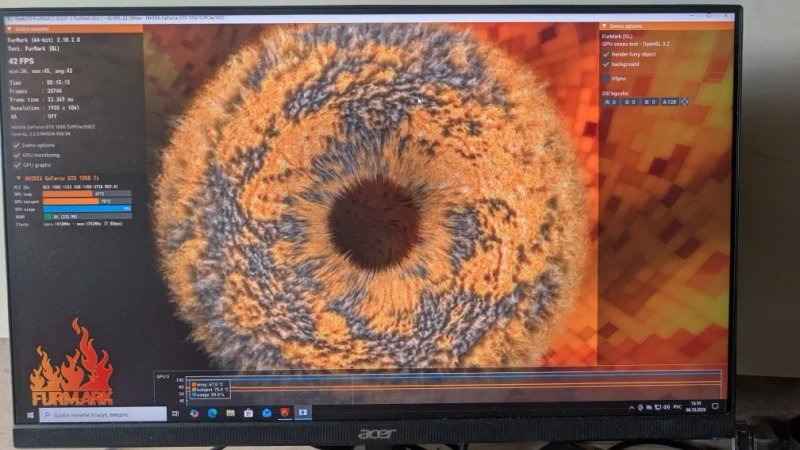Open File Explorer from the taskbar
The height and width of the screenshot is (450, 800).
(x=231, y=413)
